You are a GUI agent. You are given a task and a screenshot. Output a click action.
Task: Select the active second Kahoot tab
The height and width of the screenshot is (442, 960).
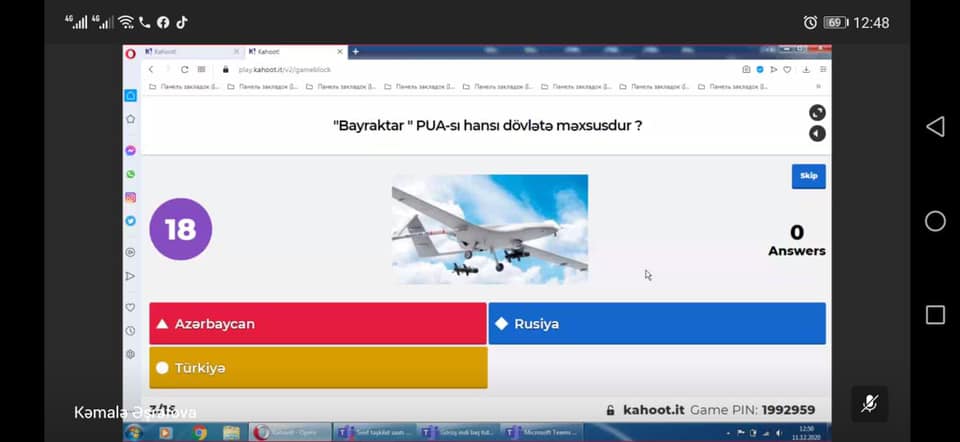click(x=296, y=52)
